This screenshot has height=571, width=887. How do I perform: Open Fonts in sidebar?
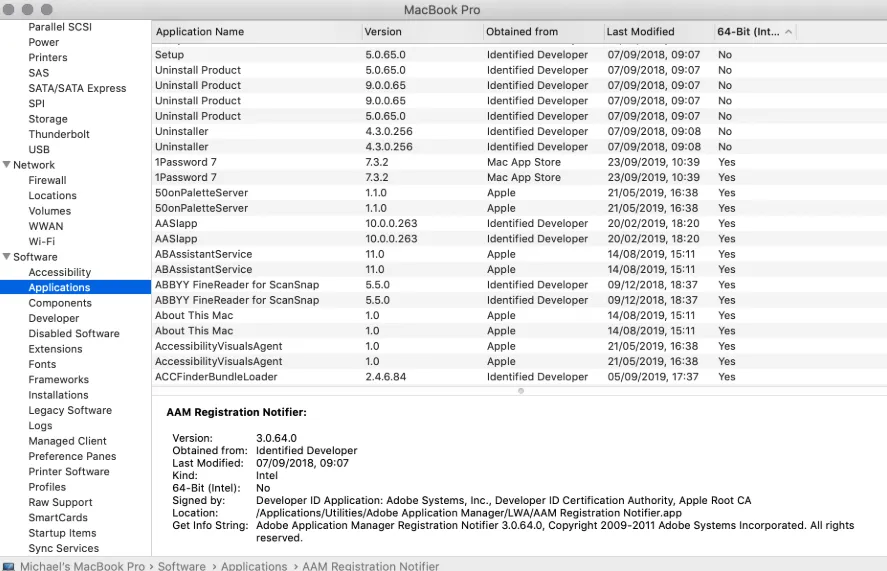click(x=42, y=364)
